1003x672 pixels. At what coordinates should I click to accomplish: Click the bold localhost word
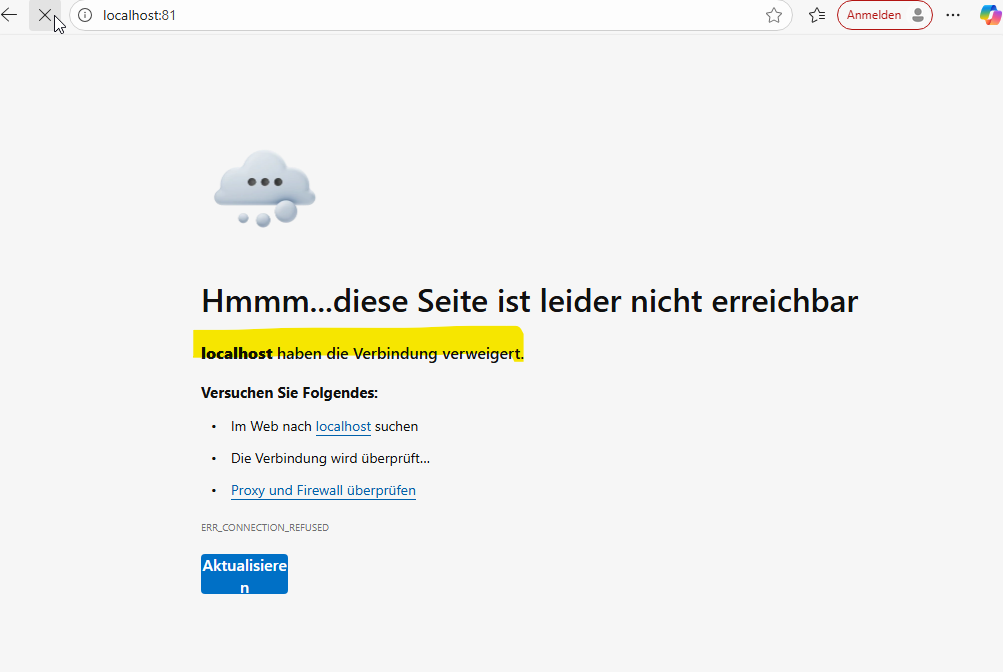[237, 353]
